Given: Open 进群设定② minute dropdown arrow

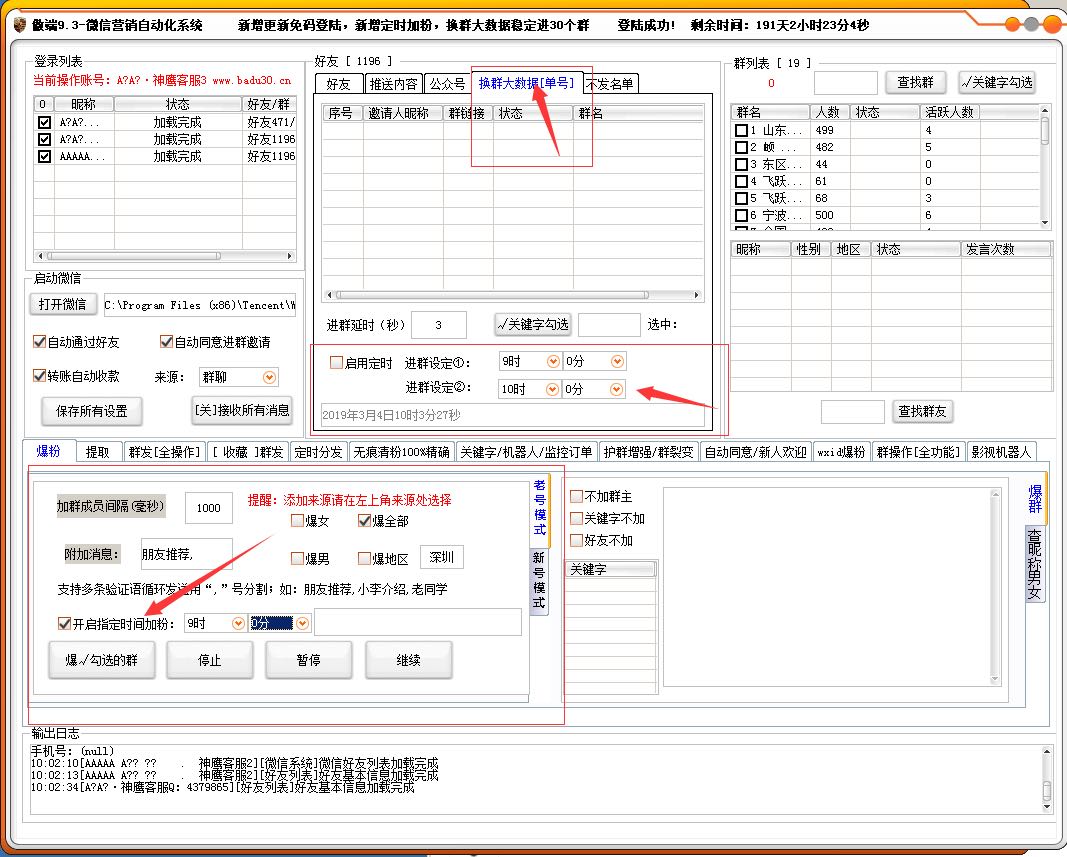Looking at the screenshot, I should (617, 389).
